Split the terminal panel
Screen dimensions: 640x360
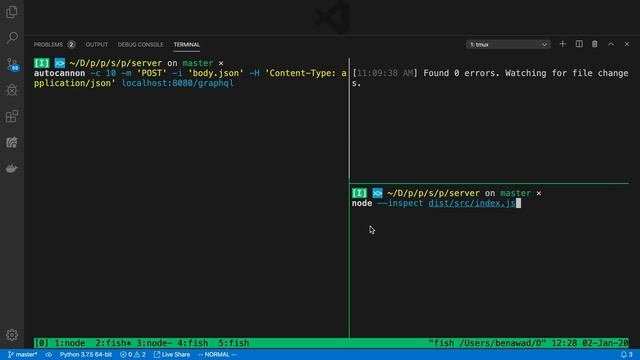pos(579,44)
